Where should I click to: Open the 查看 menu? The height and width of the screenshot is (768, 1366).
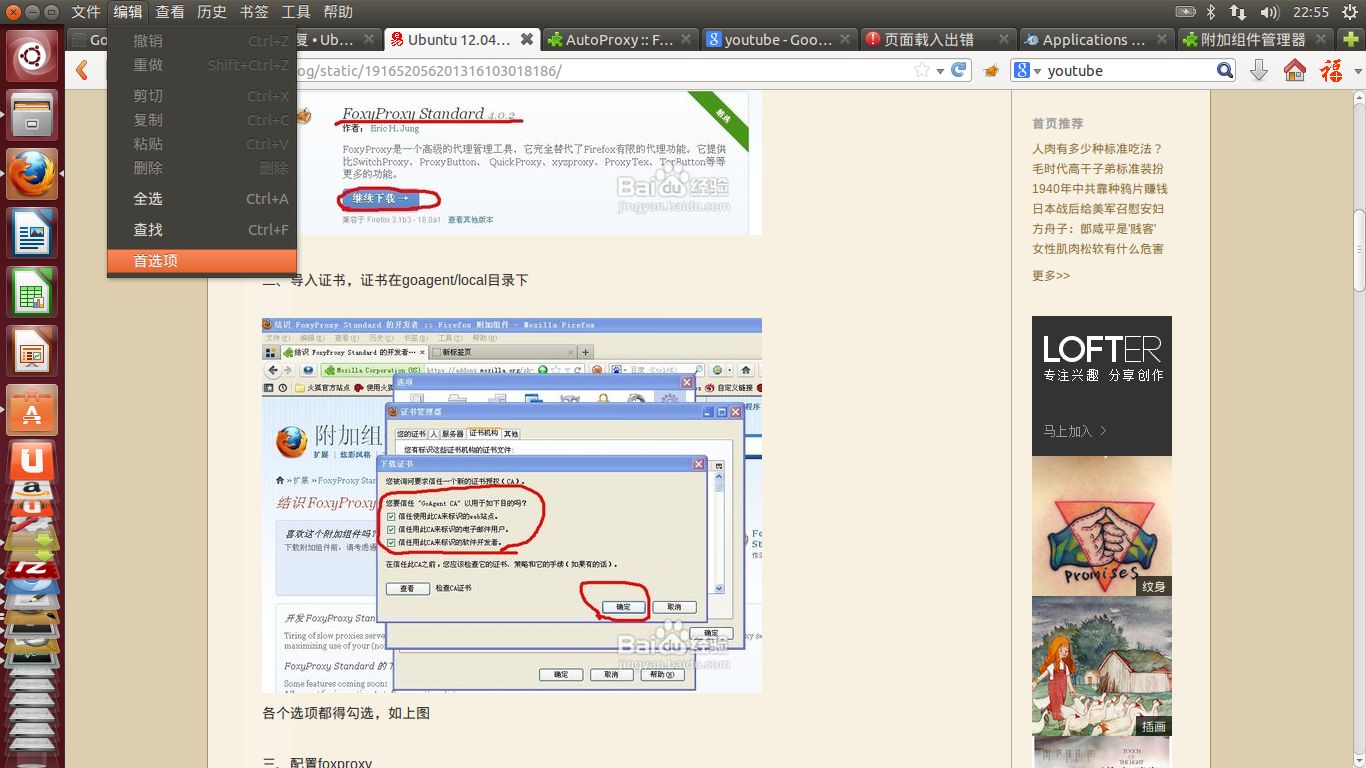[x=170, y=12]
